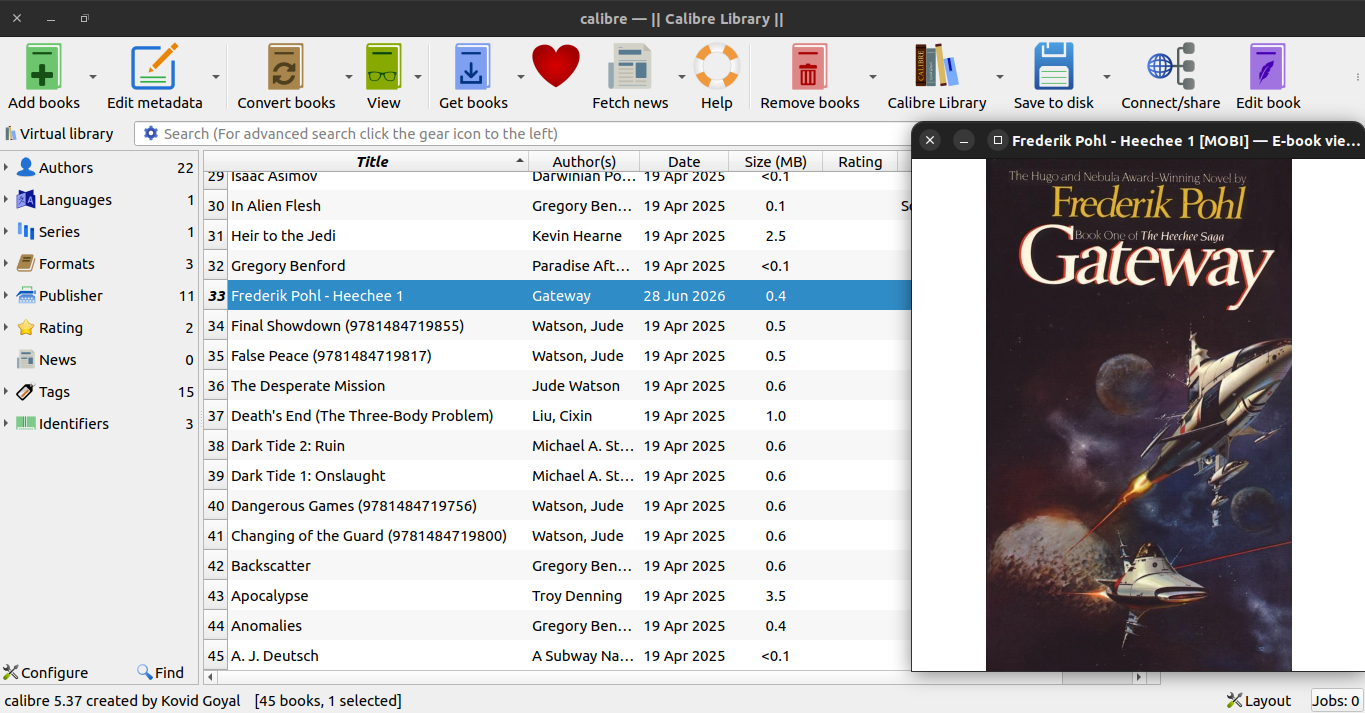
Task: Select the row 'Death's End (The Three-Body Problem)'
Action: coord(558,416)
